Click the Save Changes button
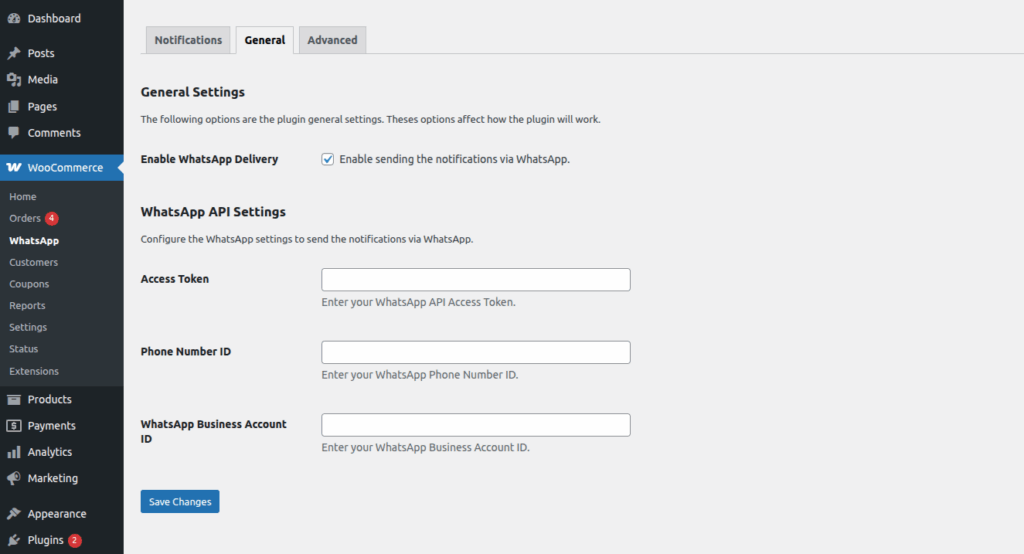This screenshot has height=554, width=1024. 180,502
